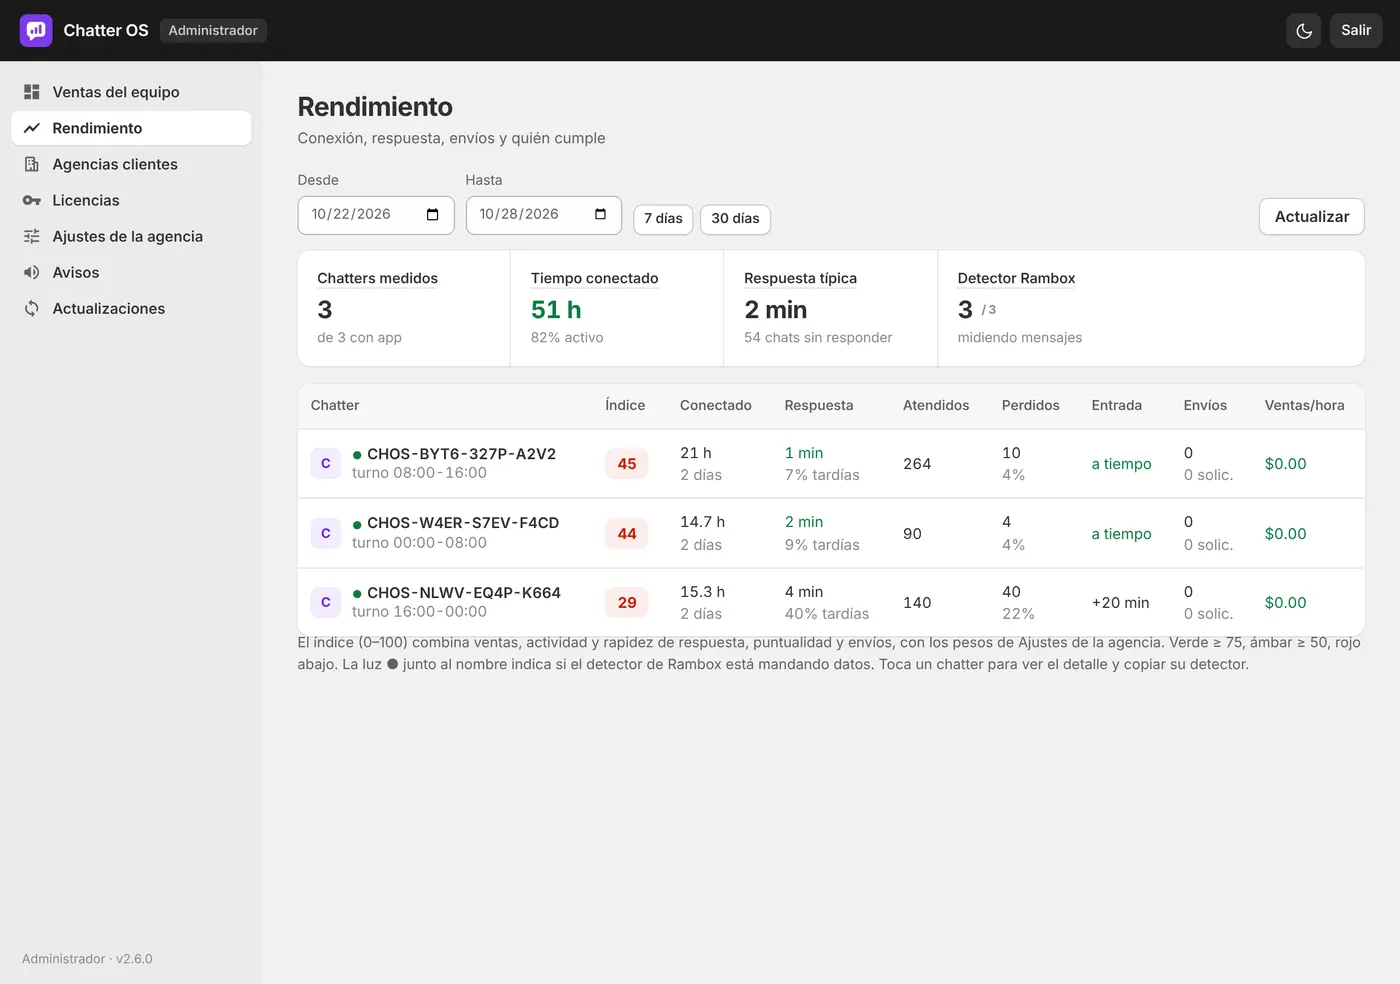Click the Chatter OS logo icon
This screenshot has width=1400, height=984.
coord(36,30)
